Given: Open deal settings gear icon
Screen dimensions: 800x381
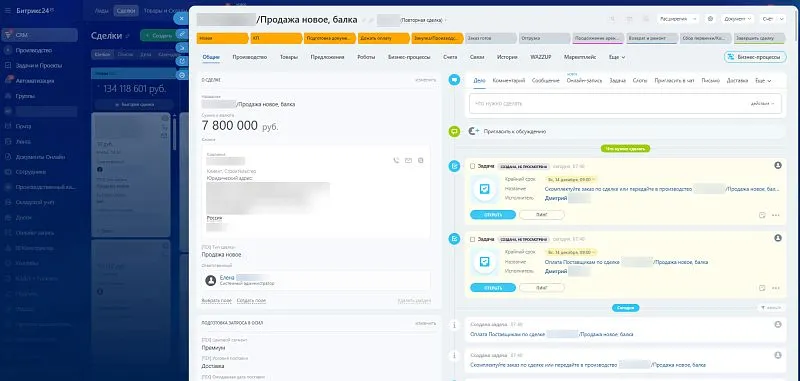Looking at the screenshot, I should click(x=710, y=19).
